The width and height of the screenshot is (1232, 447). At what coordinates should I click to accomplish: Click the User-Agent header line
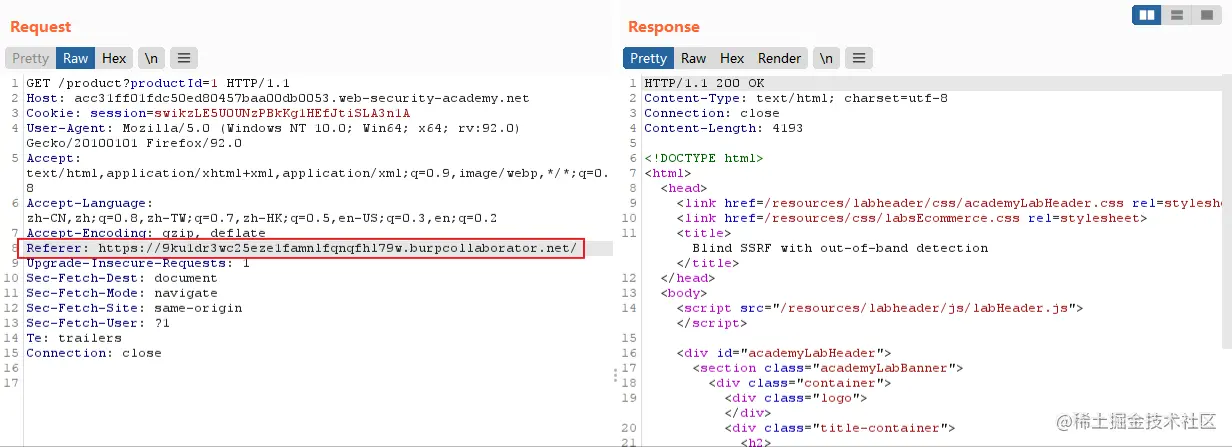[x=273, y=128]
